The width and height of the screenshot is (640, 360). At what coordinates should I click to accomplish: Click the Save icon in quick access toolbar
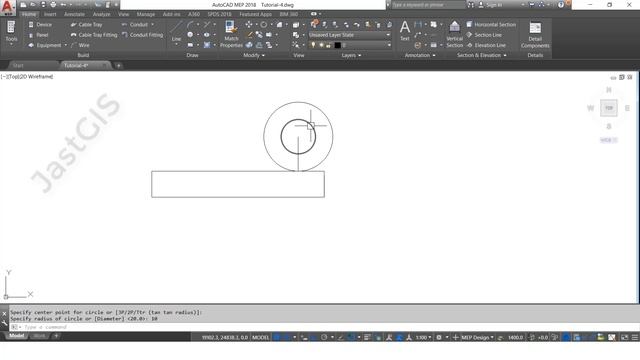click(x=43, y=5)
